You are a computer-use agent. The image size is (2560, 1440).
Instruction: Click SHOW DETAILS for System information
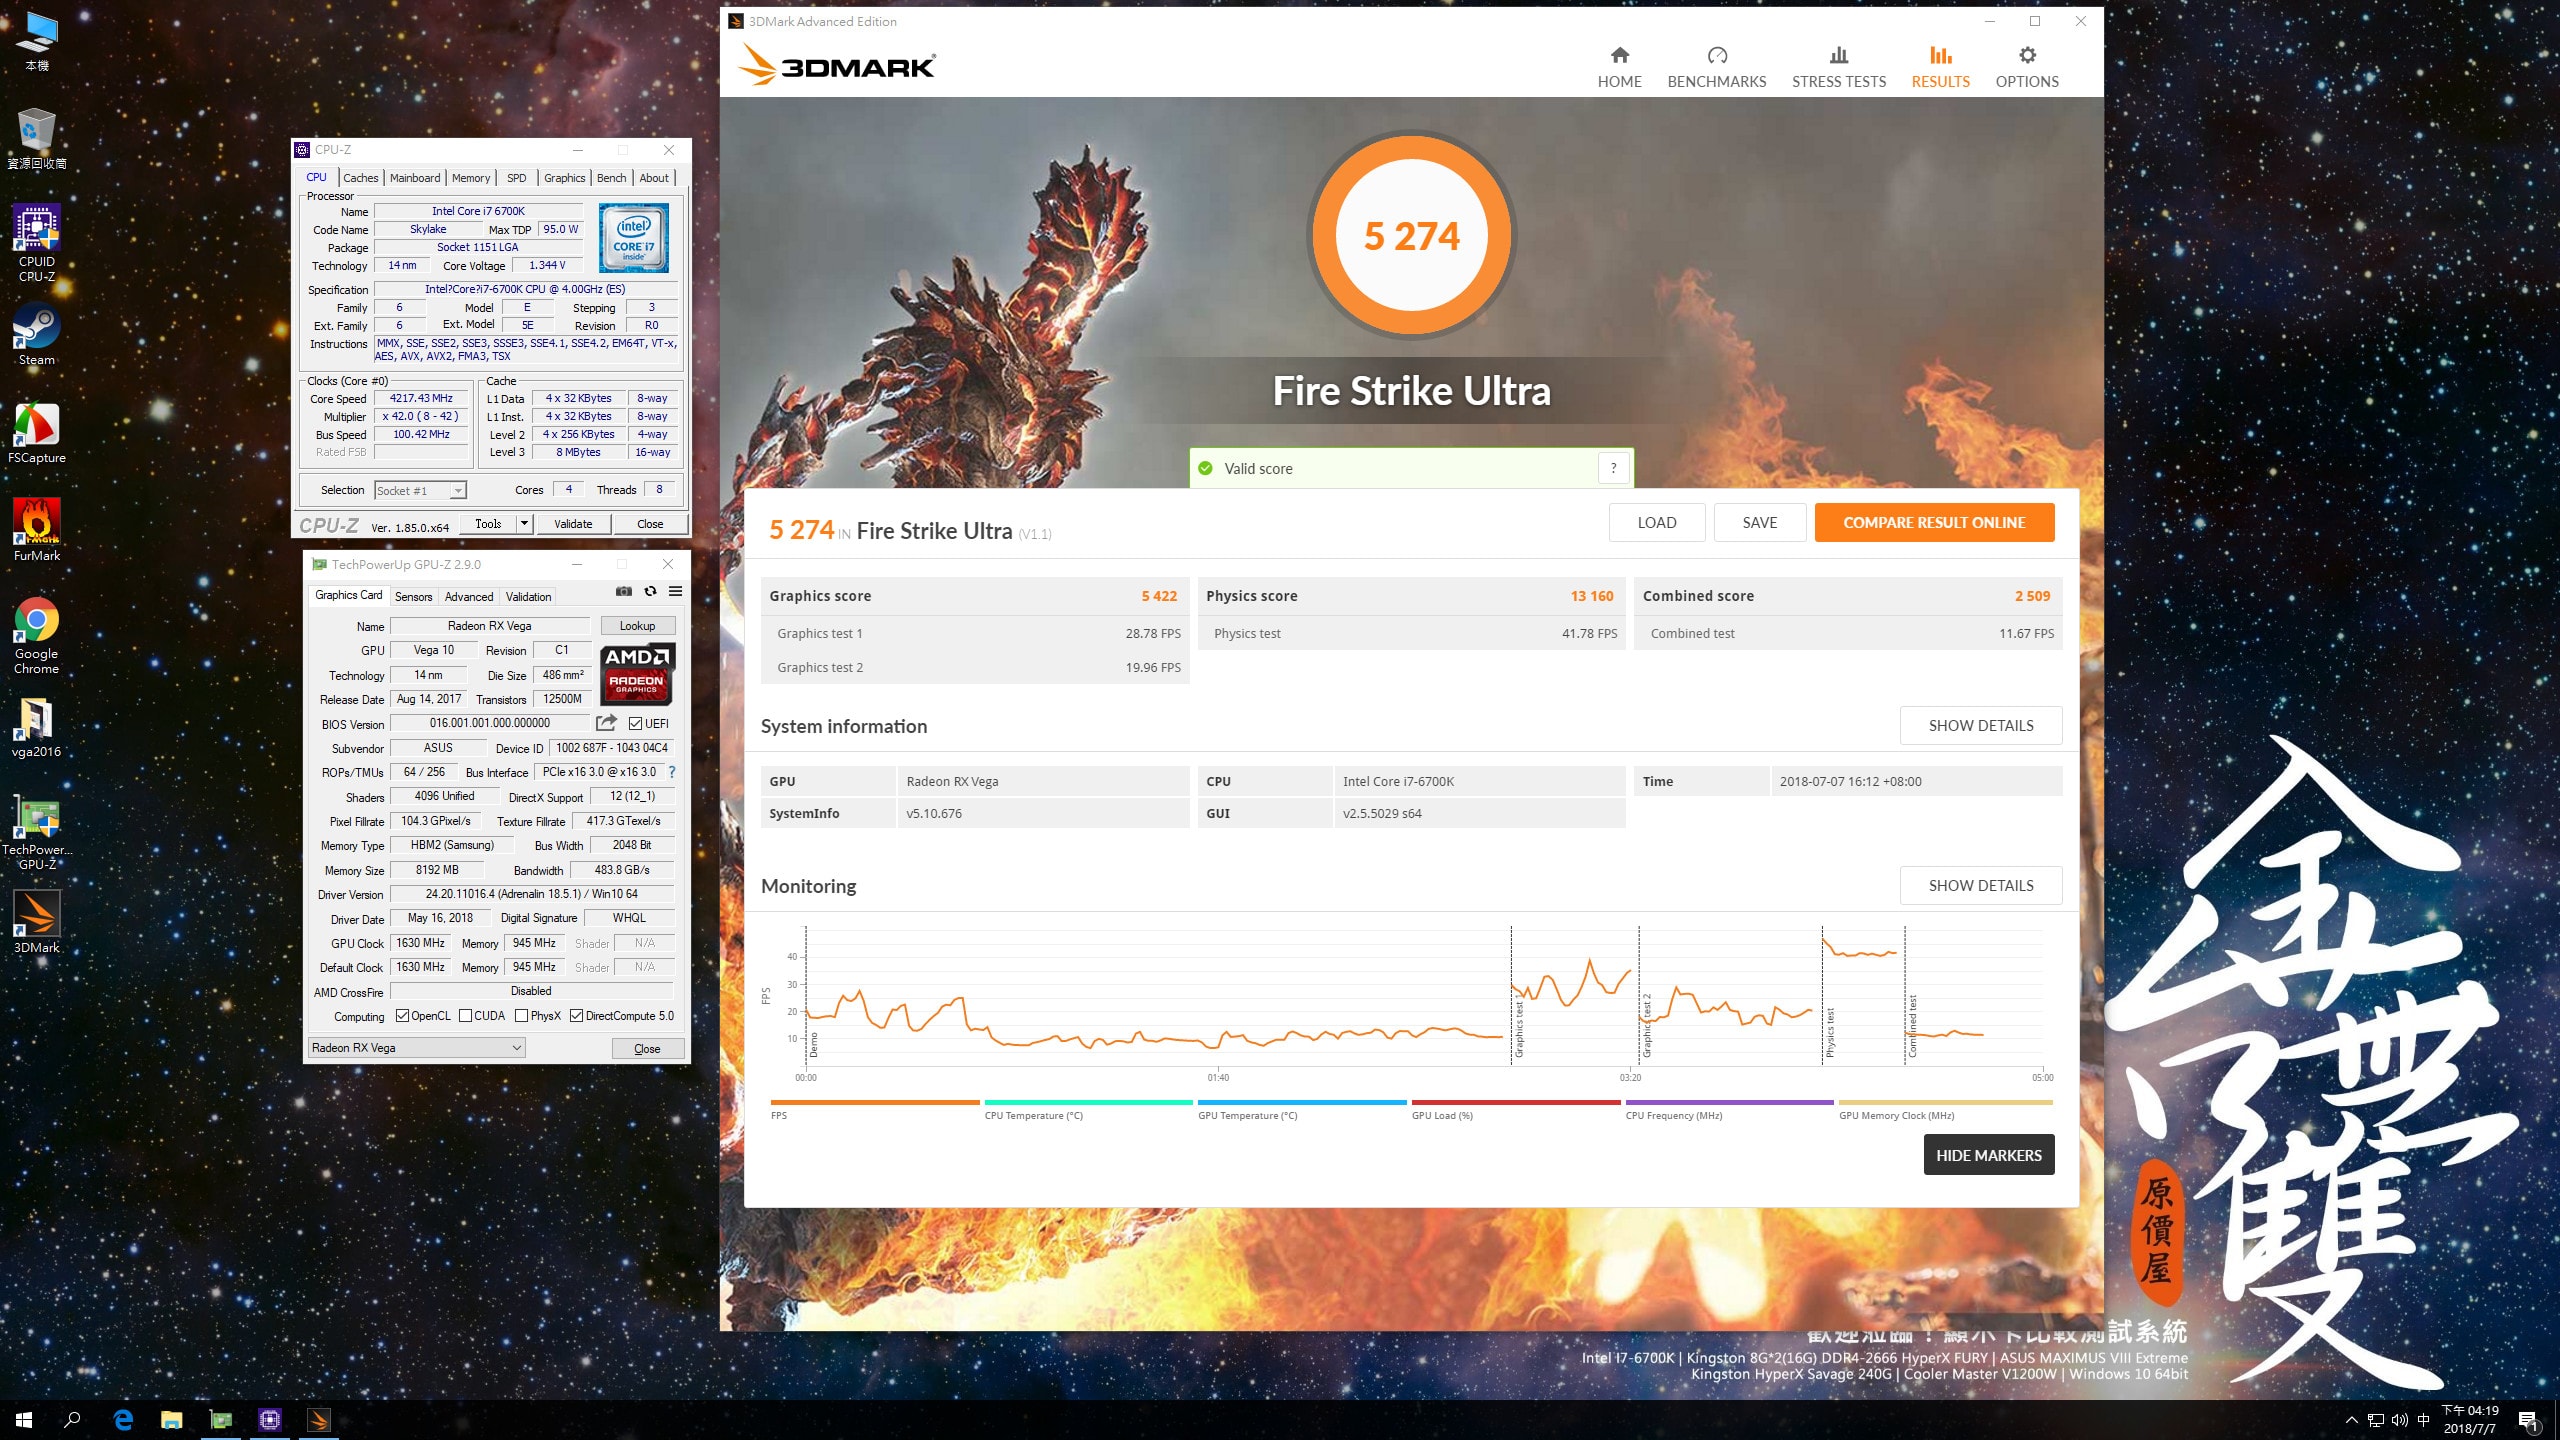click(x=1981, y=725)
